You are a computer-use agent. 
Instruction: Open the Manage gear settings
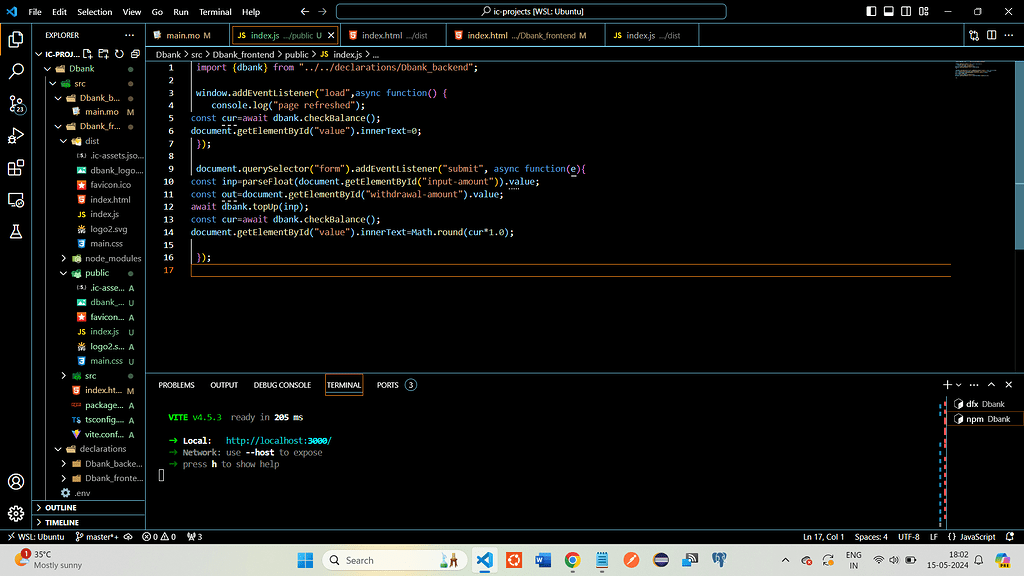click(16, 514)
